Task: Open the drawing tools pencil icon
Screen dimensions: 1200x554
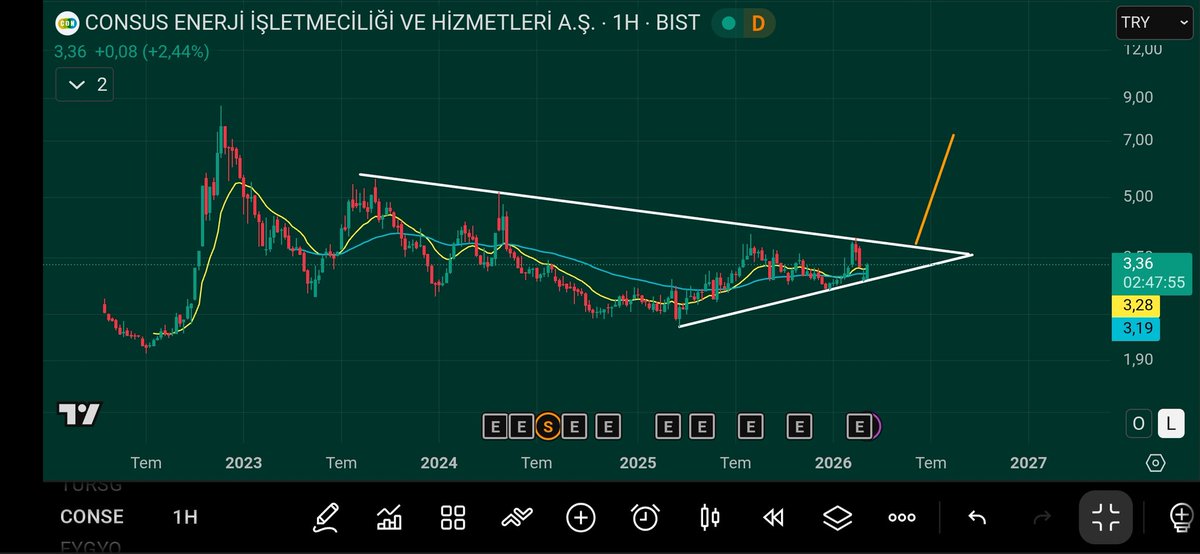Action: click(x=325, y=517)
